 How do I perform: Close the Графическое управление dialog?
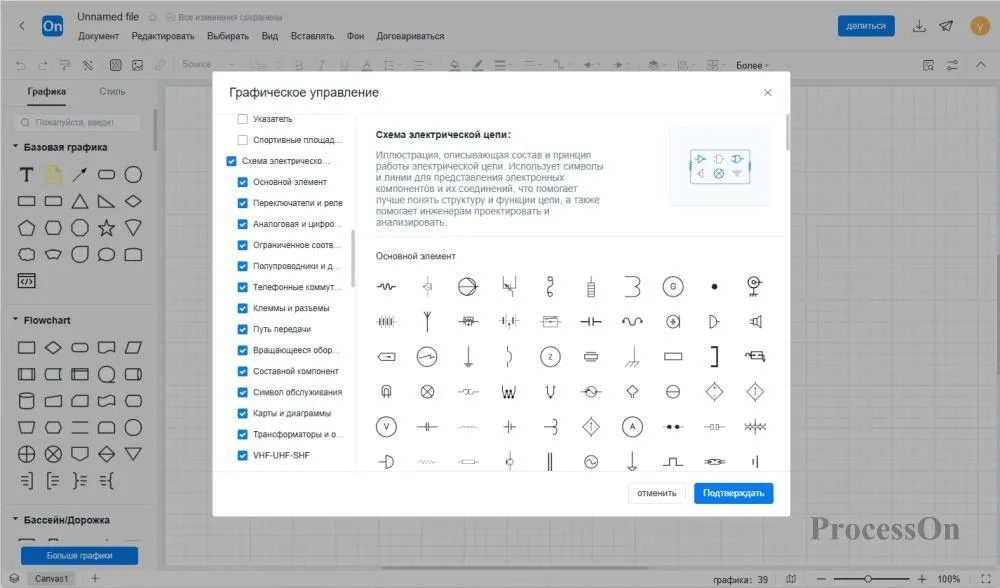point(768,92)
